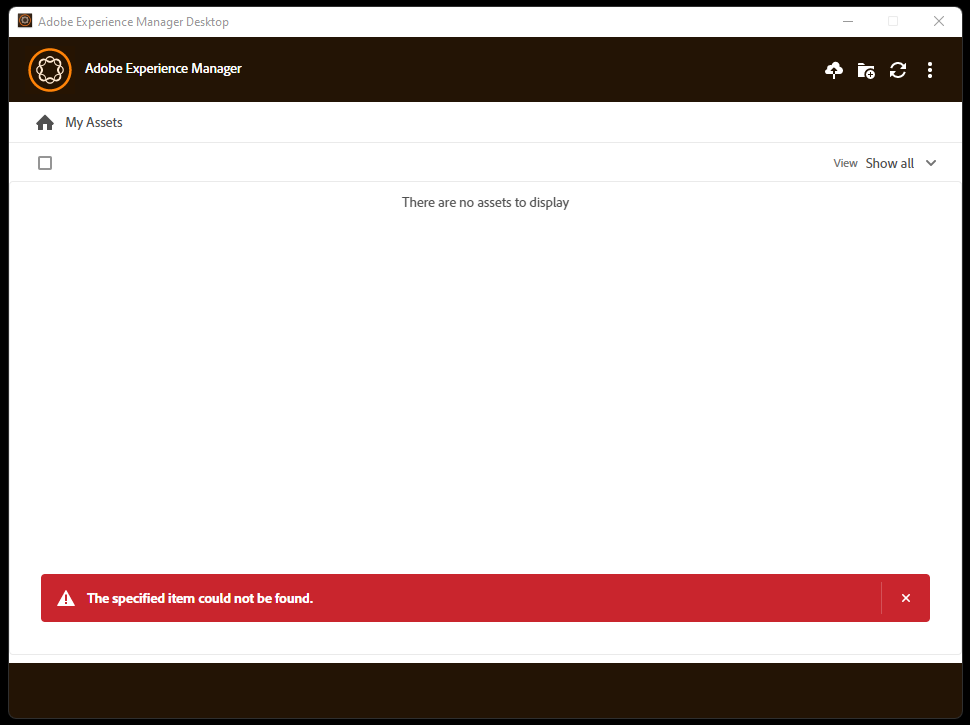Minimize the application window

(847, 20)
